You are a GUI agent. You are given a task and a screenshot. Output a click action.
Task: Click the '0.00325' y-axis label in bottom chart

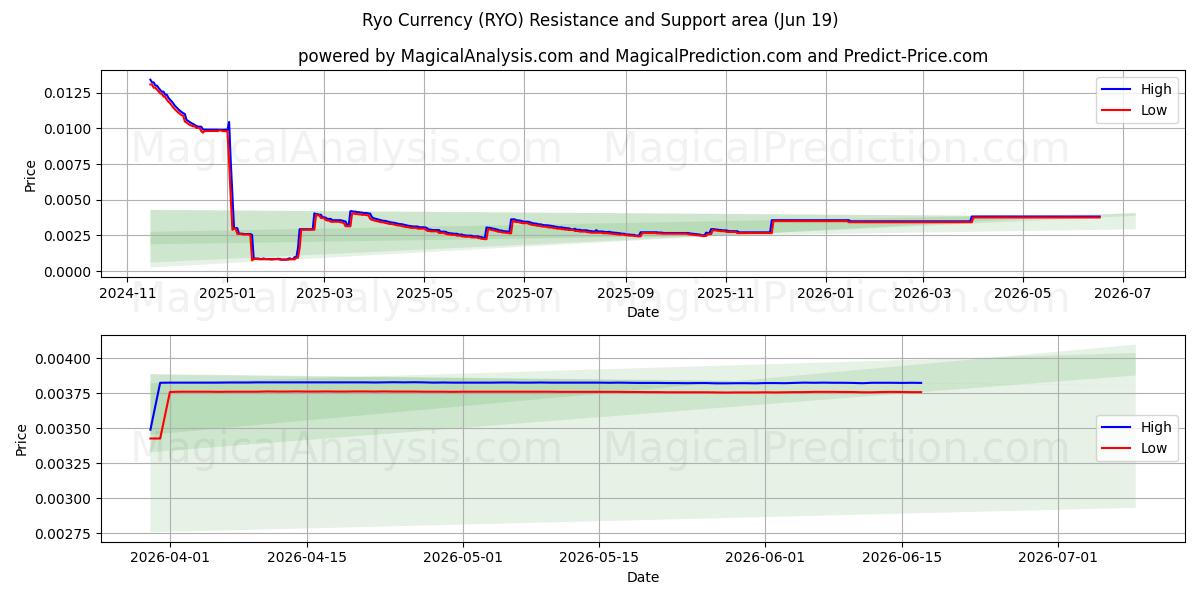pos(66,464)
